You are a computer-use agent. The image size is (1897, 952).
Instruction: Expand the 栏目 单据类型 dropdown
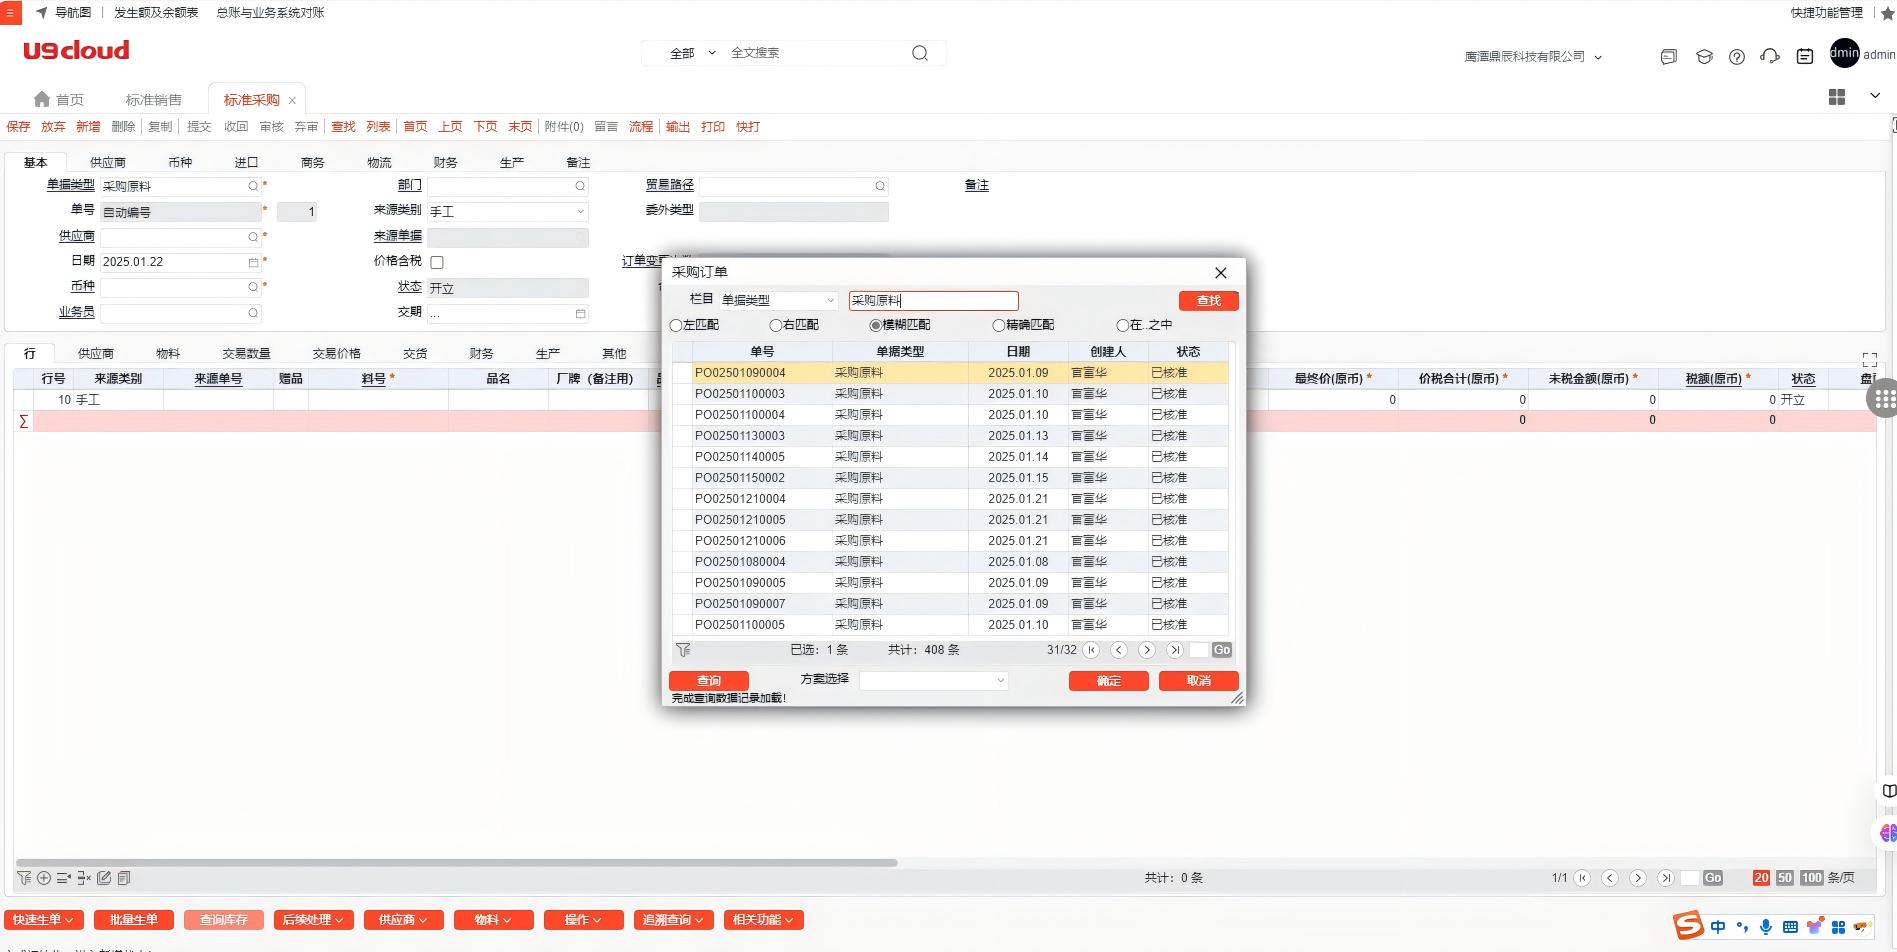tap(830, 300)
